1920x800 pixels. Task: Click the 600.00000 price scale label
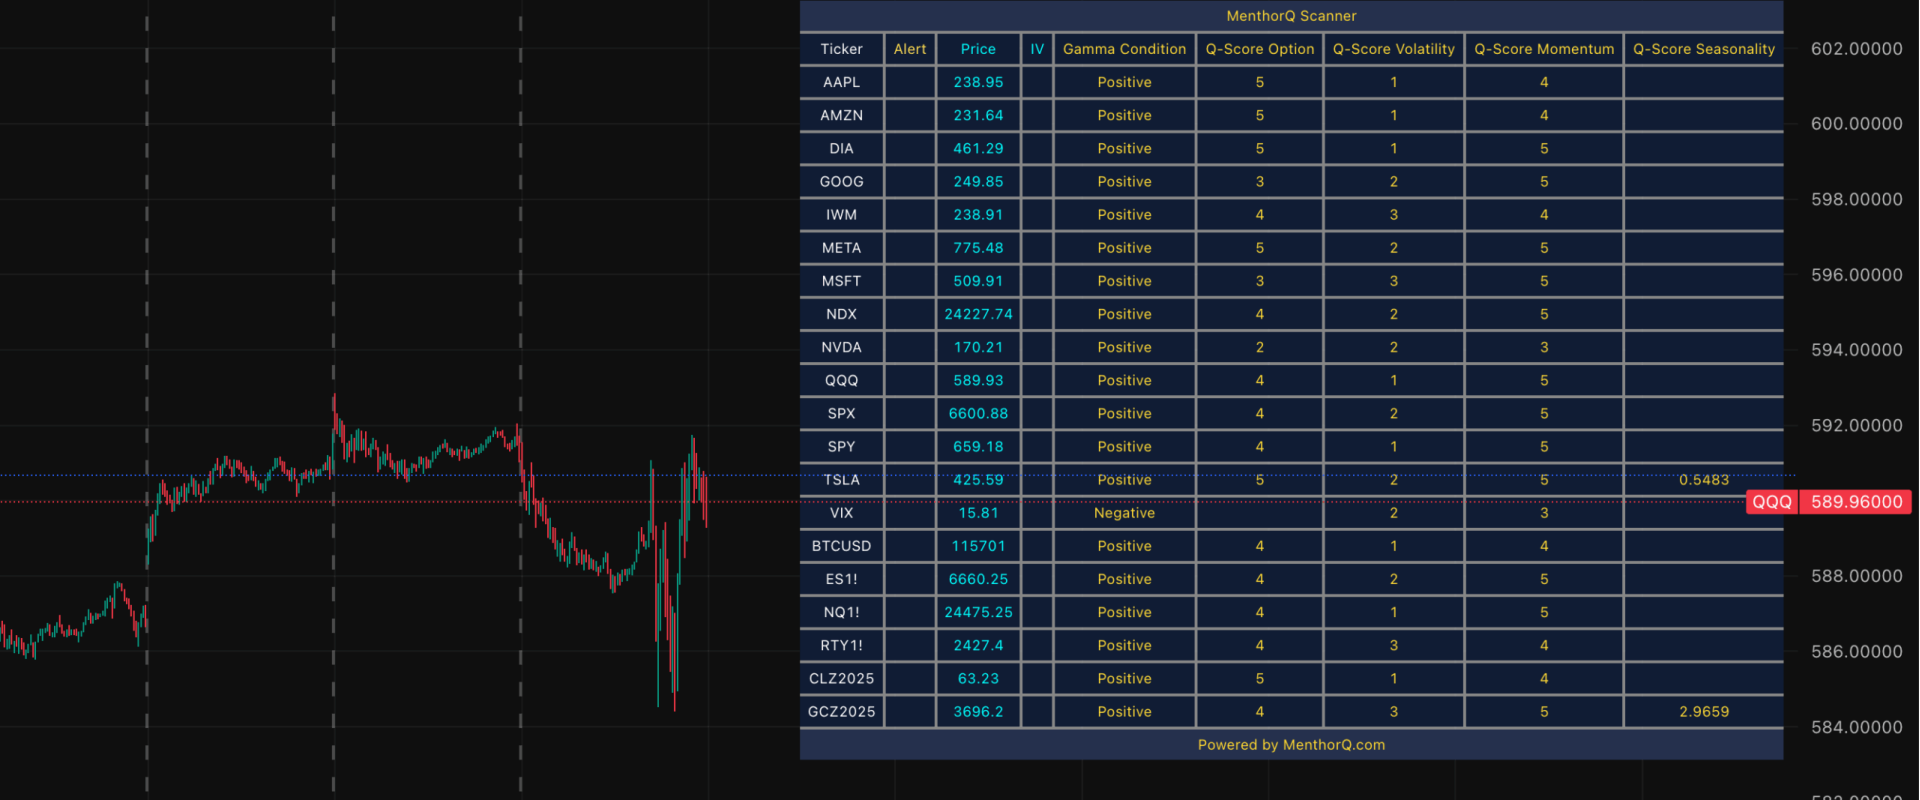click(1856, 124)
